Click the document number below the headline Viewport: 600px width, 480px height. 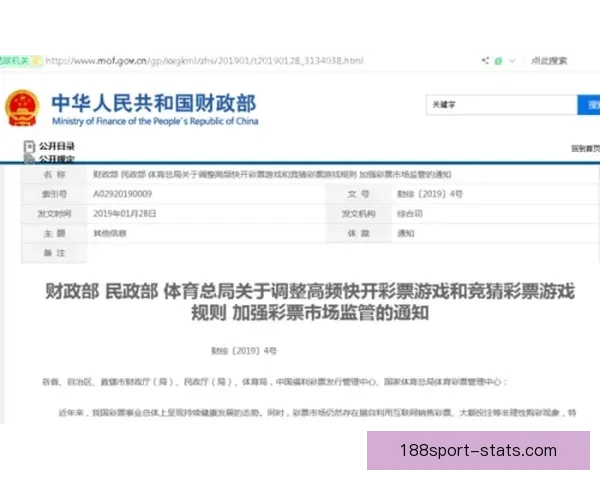tap(244, 351)
